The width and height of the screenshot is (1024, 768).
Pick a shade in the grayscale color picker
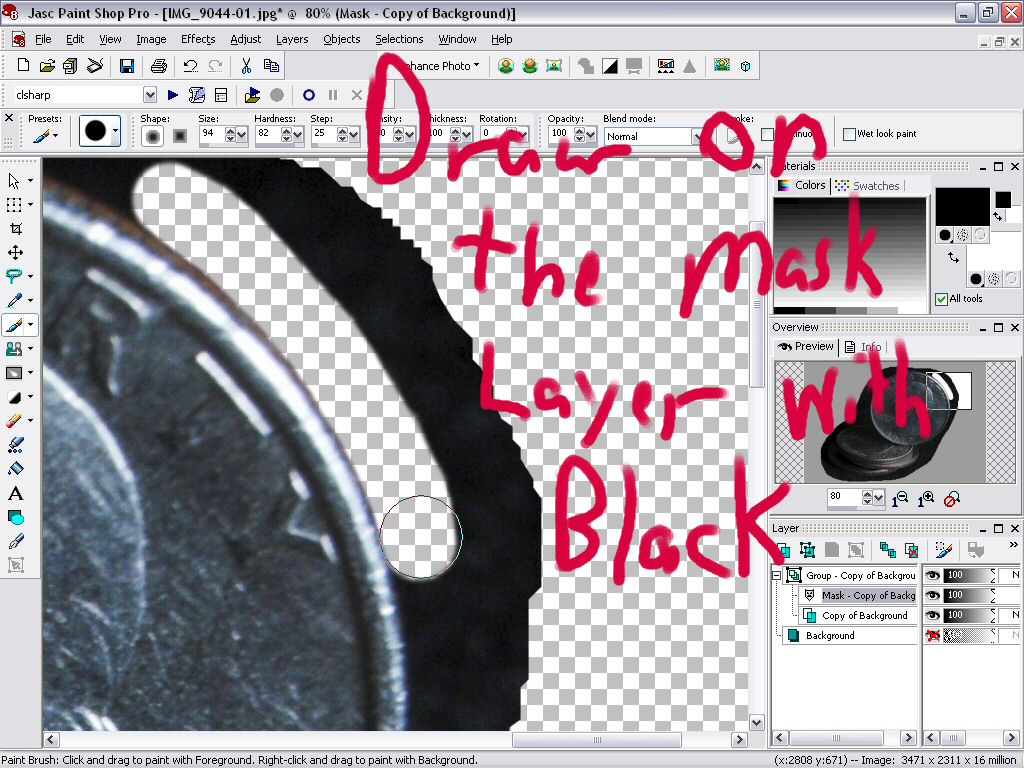click(x=850, y=255)
